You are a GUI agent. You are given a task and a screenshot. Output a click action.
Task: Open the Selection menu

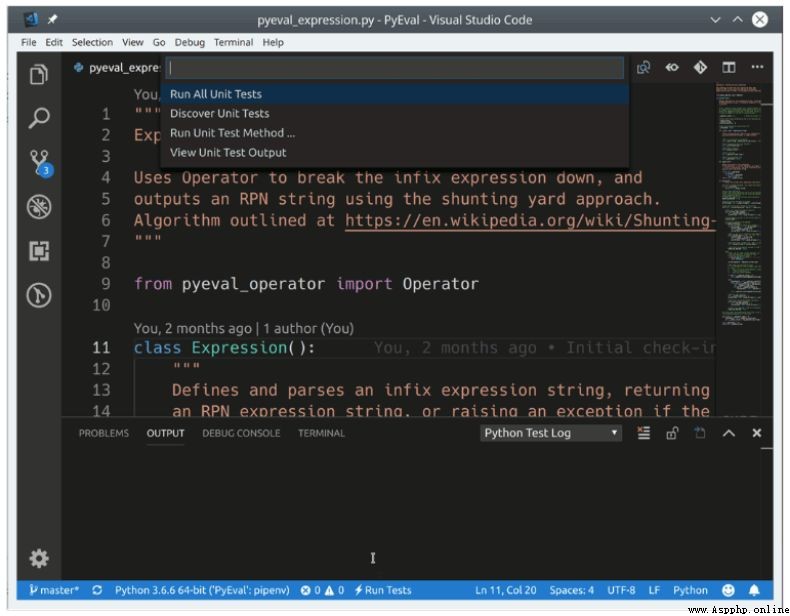[x=92, y=42]
